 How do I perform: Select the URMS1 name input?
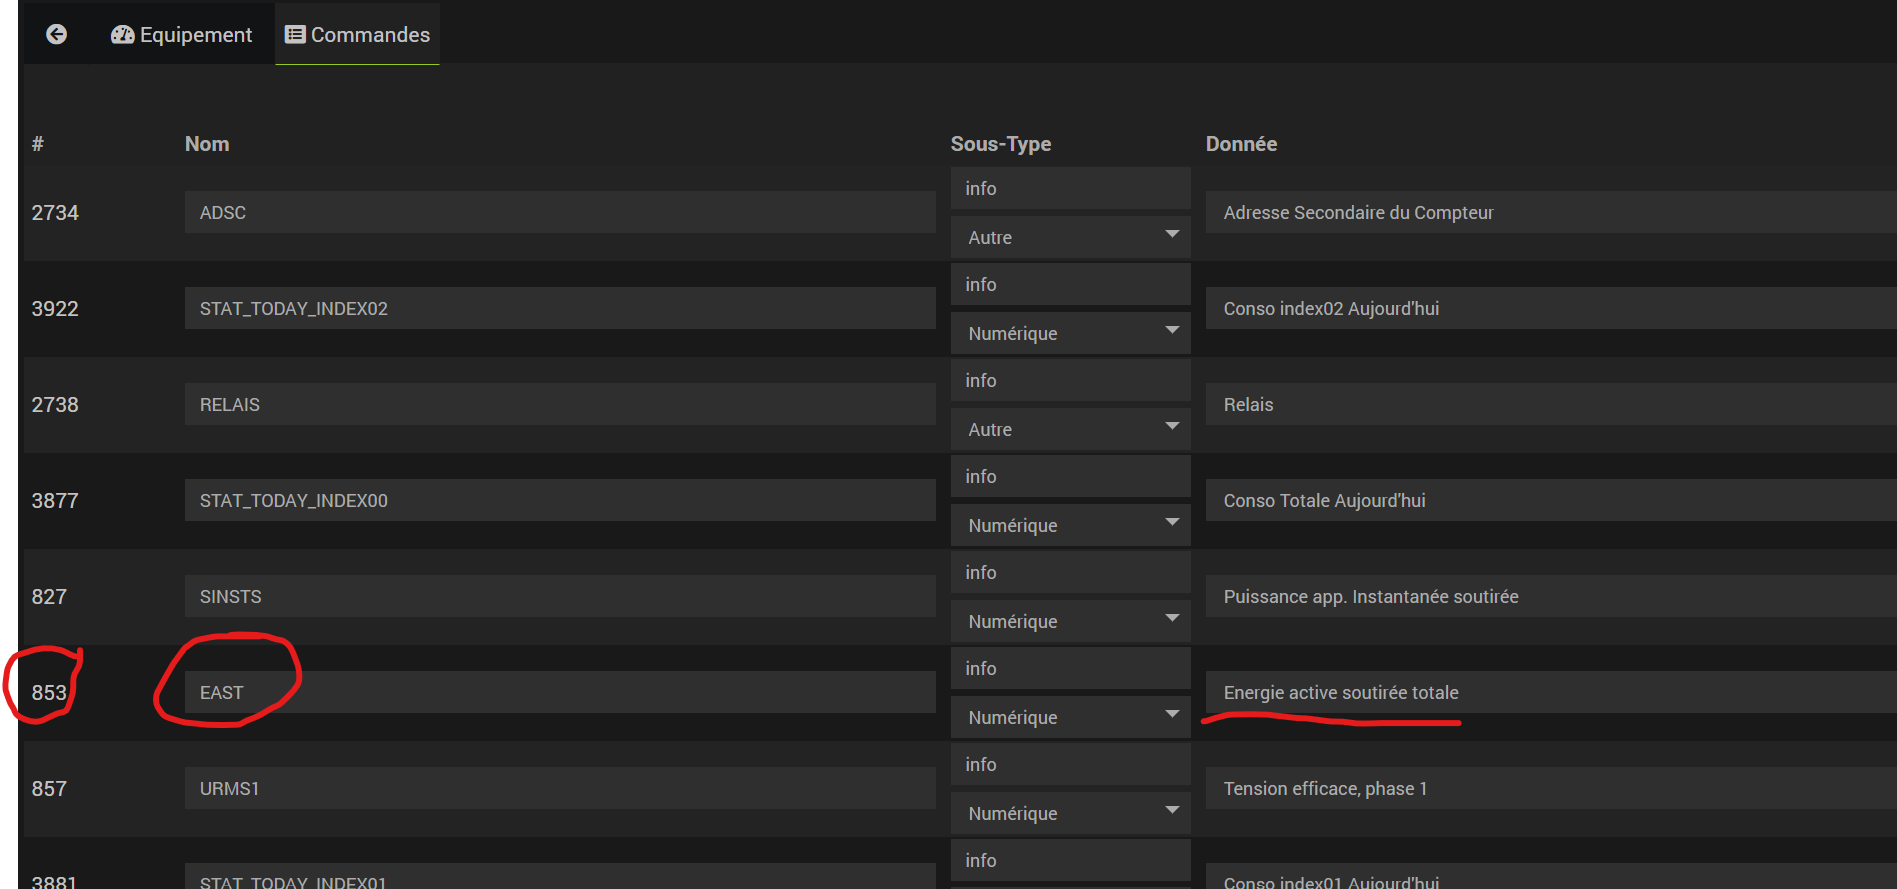point(560,789)
